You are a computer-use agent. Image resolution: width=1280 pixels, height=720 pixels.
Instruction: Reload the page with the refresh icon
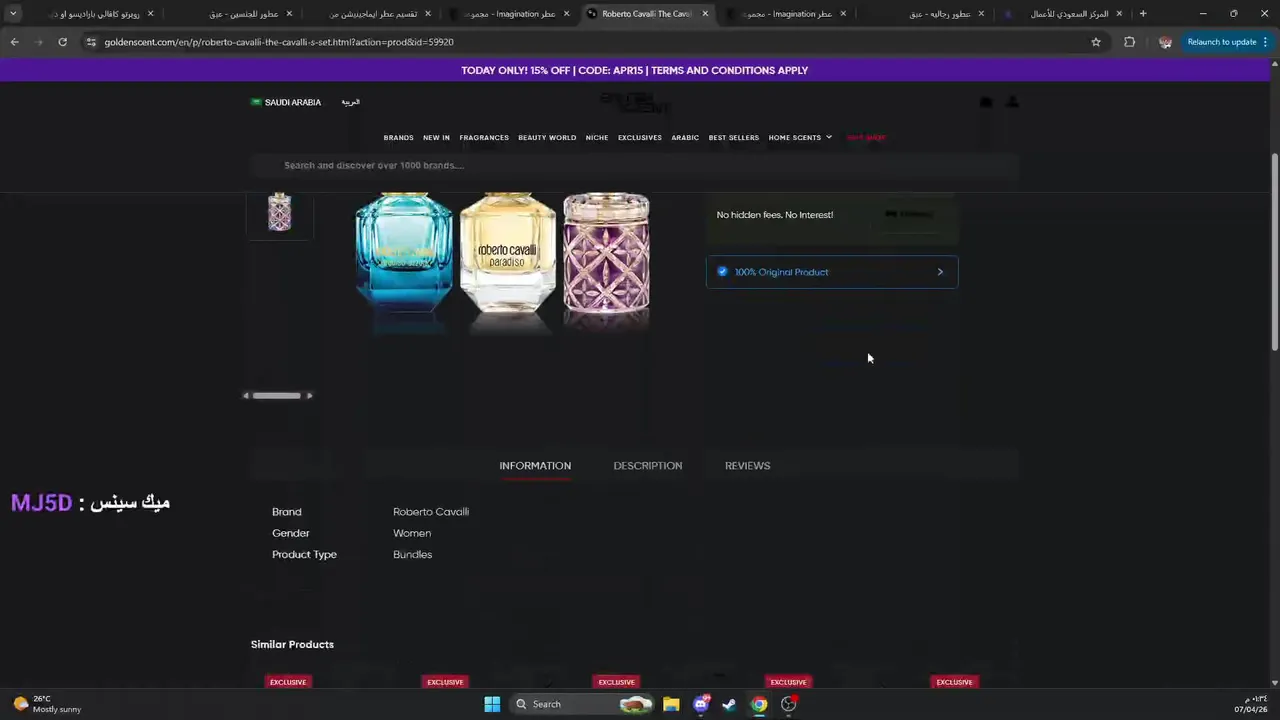coord(62,42)
